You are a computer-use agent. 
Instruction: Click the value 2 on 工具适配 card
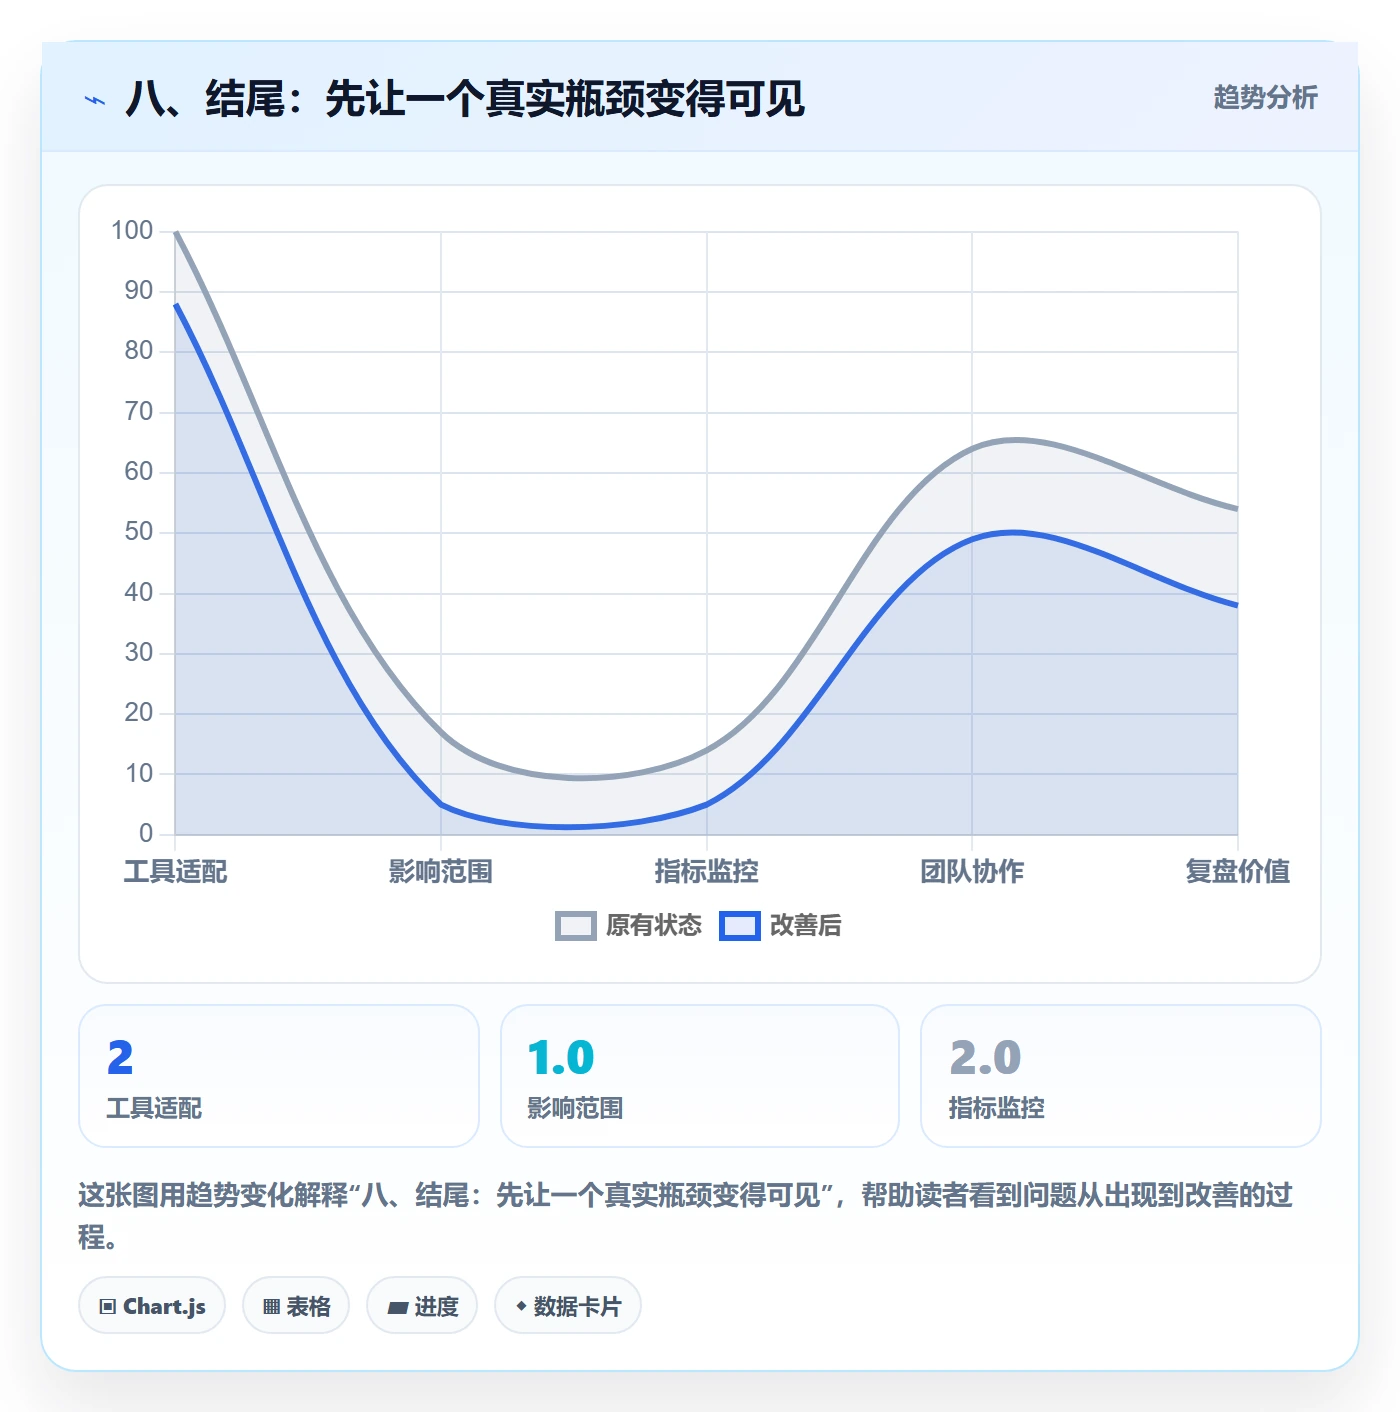click(x=120, y=1058)
